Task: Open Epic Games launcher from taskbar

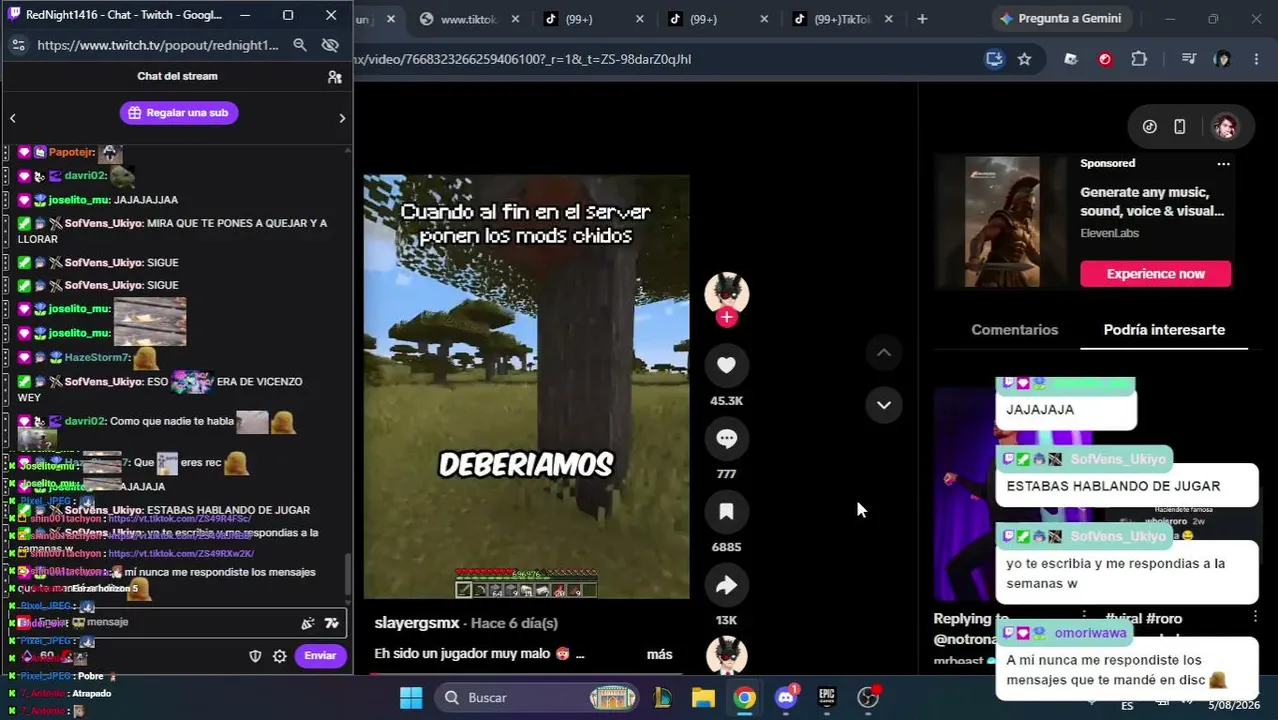Action: (827, 697)
